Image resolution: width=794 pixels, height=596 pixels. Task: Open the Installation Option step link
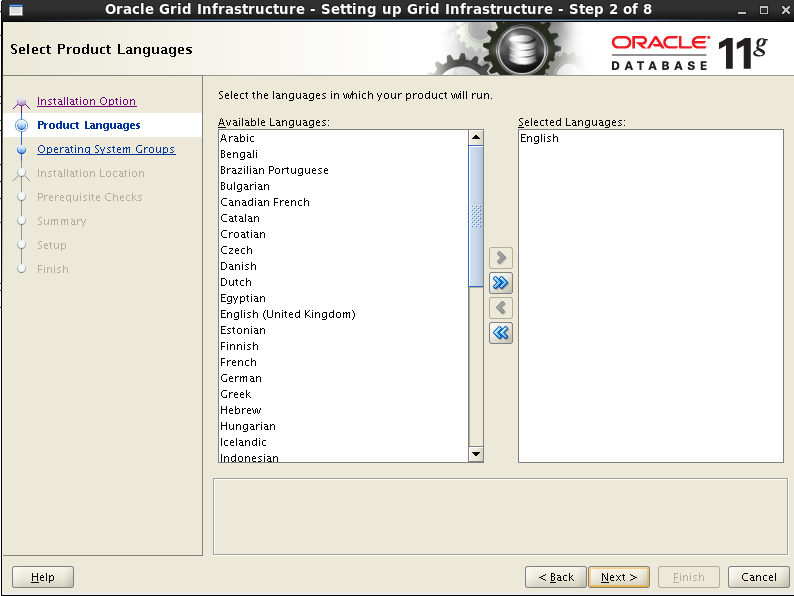[x=87, y=101]
